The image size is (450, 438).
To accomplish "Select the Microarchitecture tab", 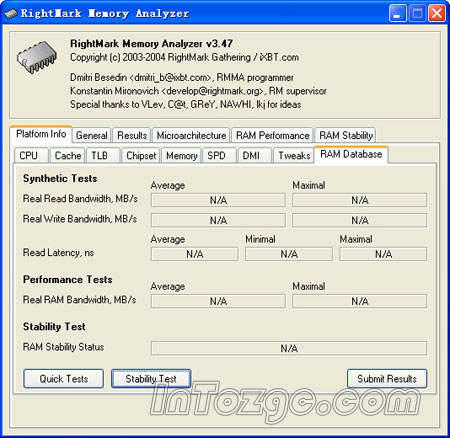I will [191, 135].
